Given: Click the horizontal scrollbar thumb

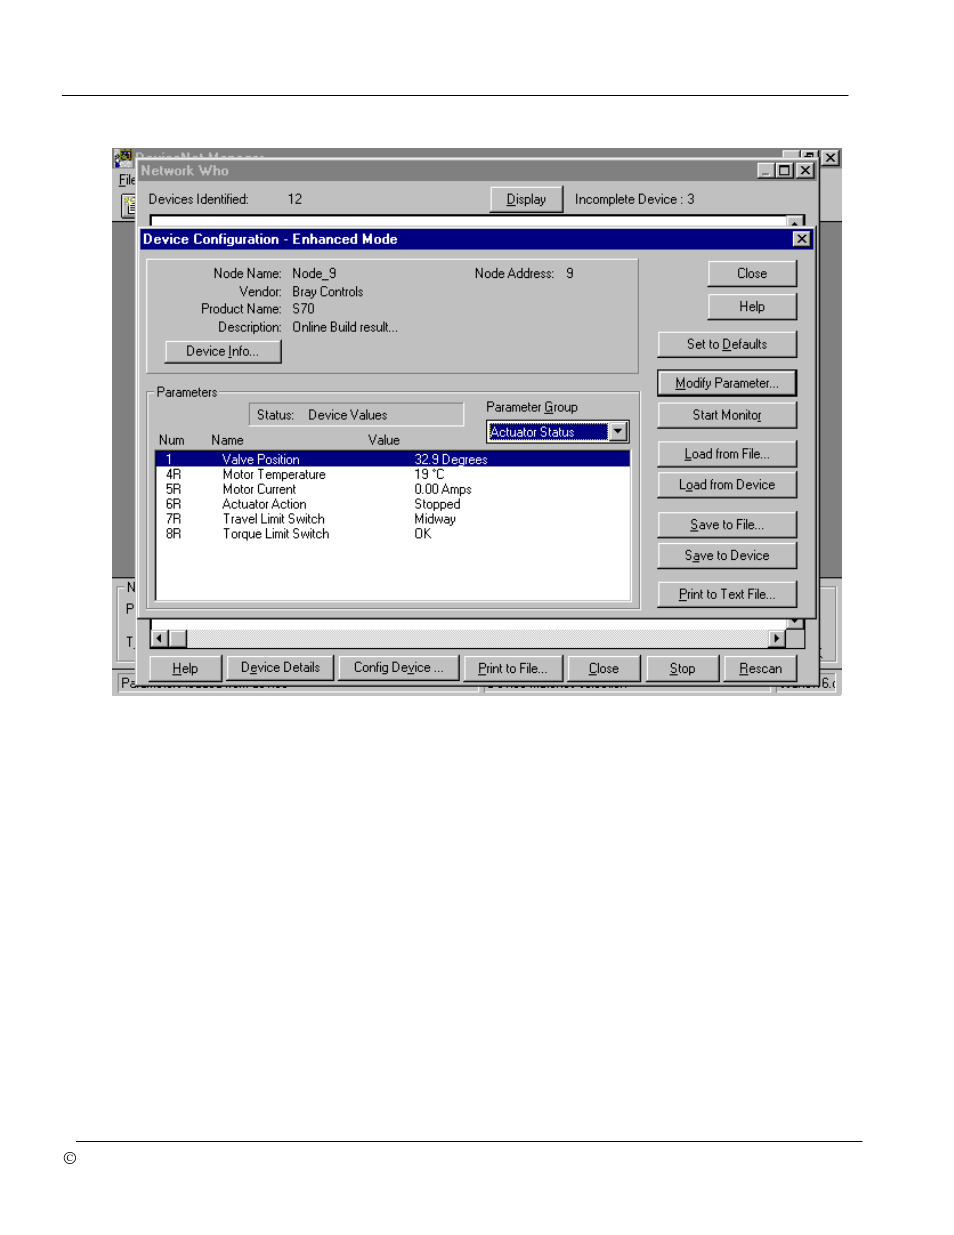Looking at the screenshot, I should pyautogui.click(x=178, y=638).
